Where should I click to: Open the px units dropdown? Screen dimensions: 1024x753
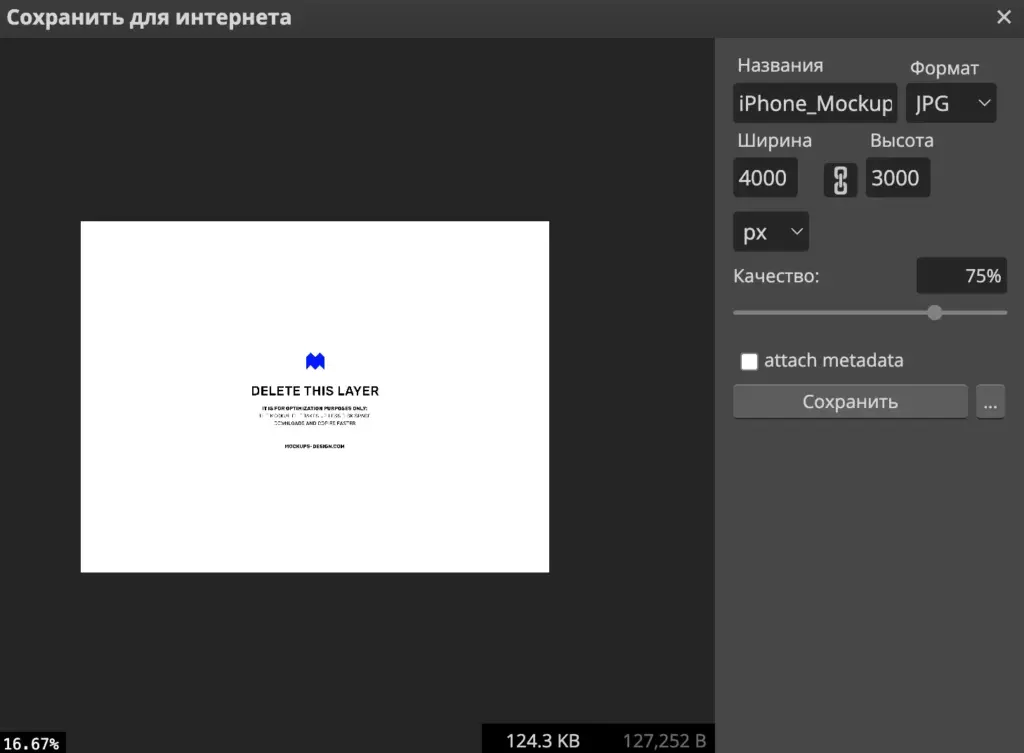pyautogui.click(x=771, y=232)
